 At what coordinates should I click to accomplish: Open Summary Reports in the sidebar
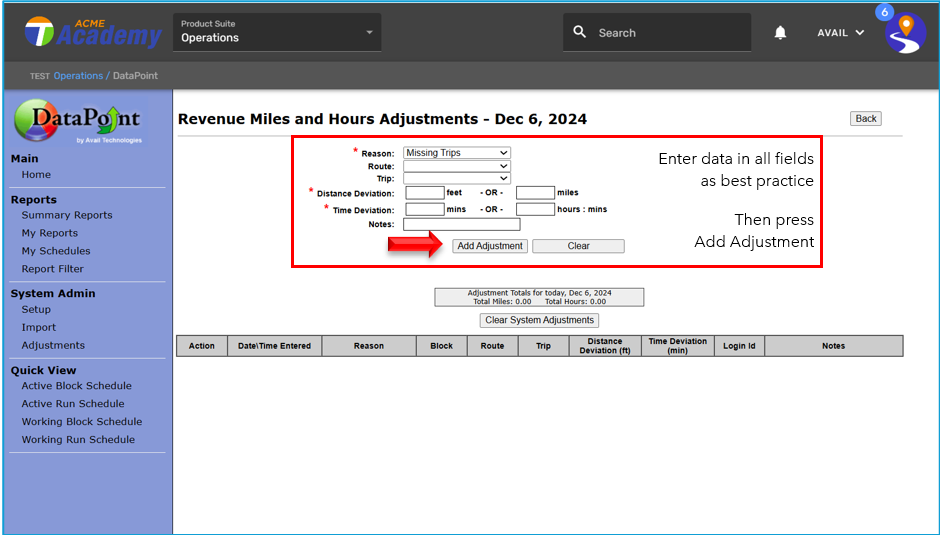tap(67, 215)
